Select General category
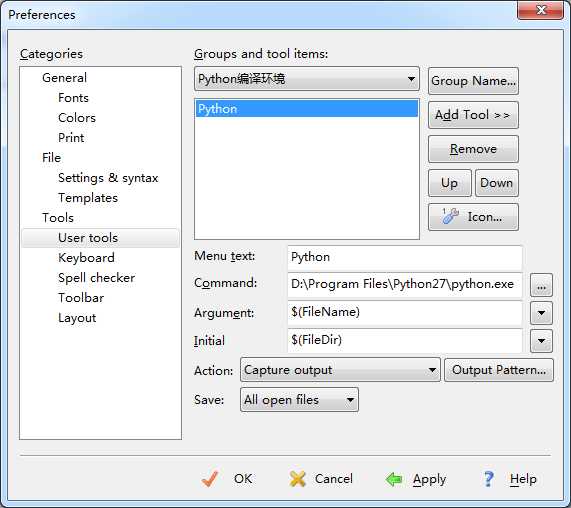This screenshot has height=508, width=571. tap(64, 78)
